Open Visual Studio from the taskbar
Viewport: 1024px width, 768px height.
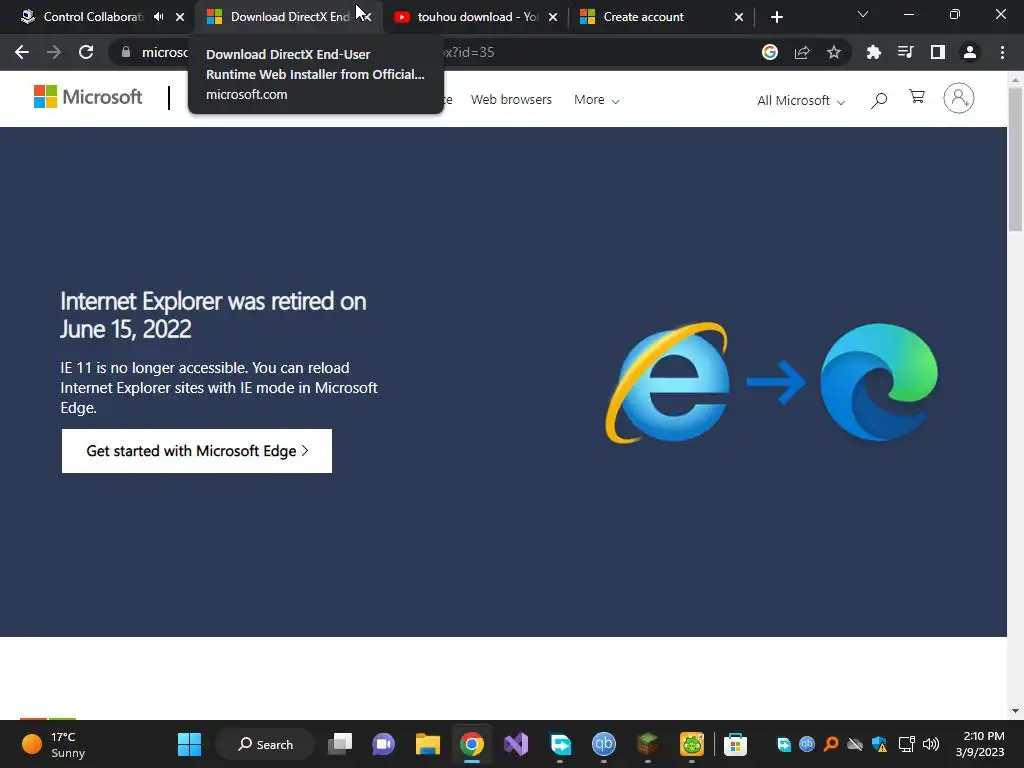click(x=516, y=744)
